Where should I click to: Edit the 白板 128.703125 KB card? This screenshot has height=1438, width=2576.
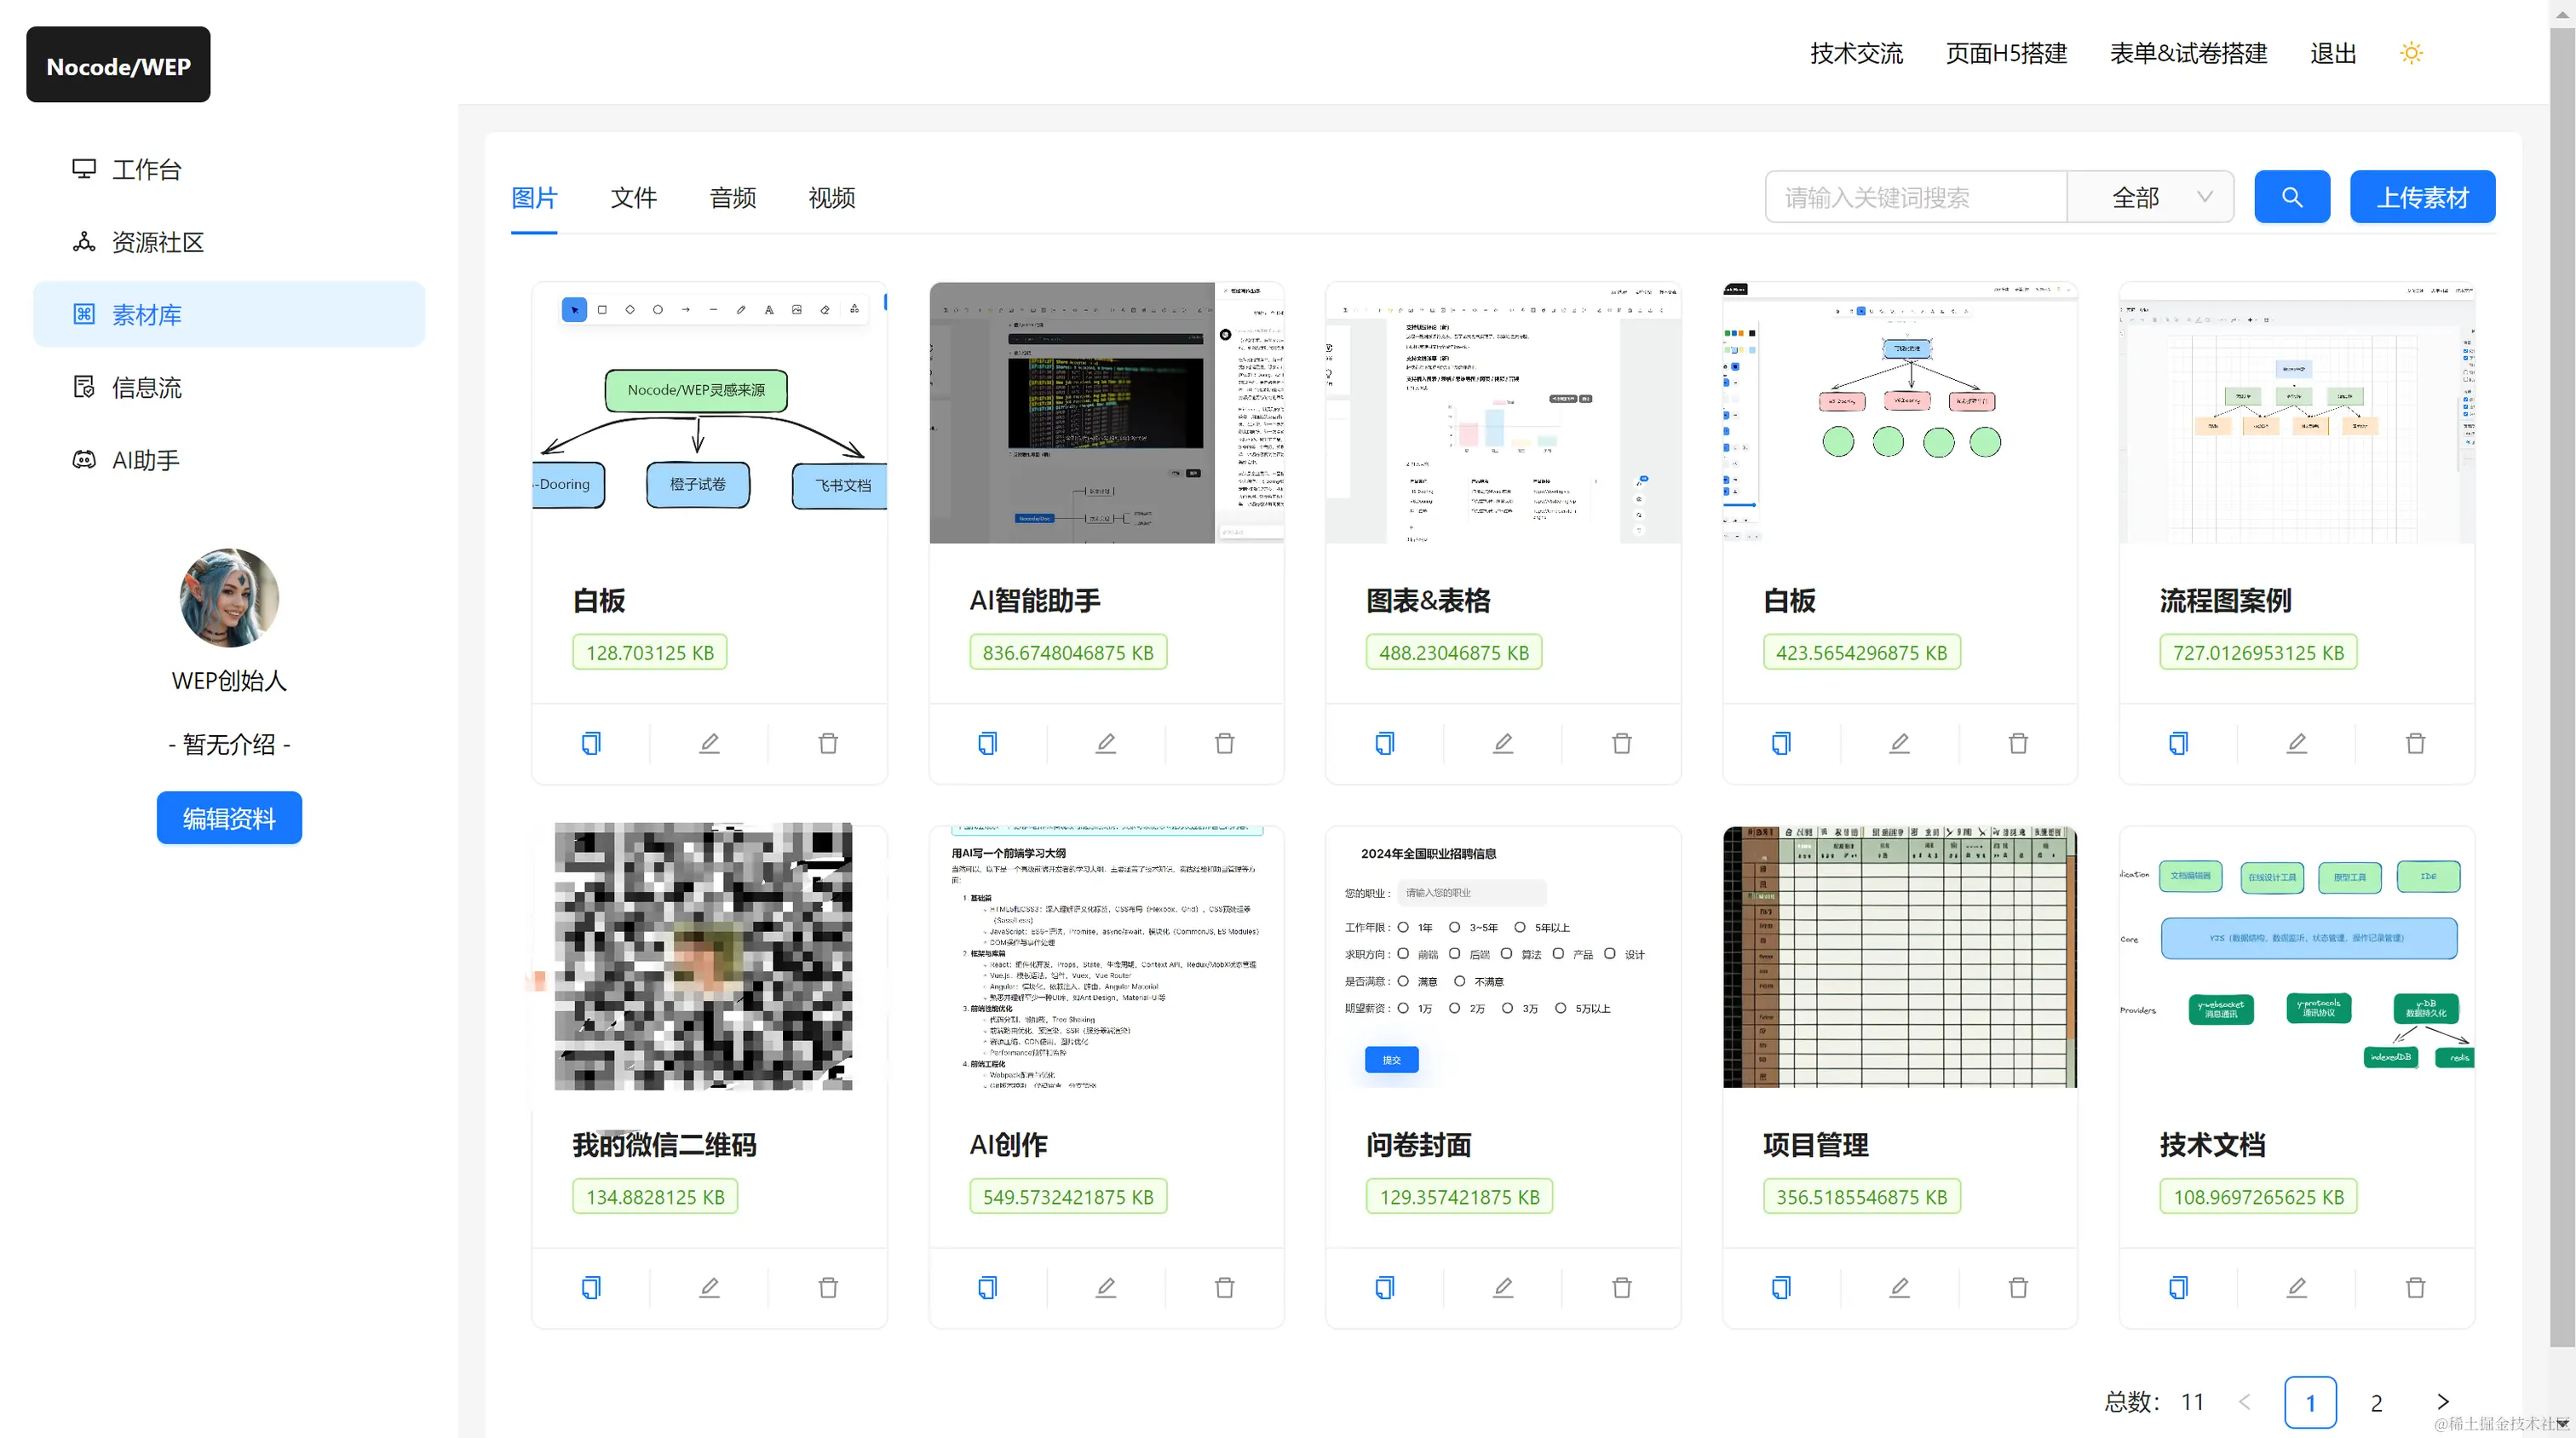pos(709,743)
